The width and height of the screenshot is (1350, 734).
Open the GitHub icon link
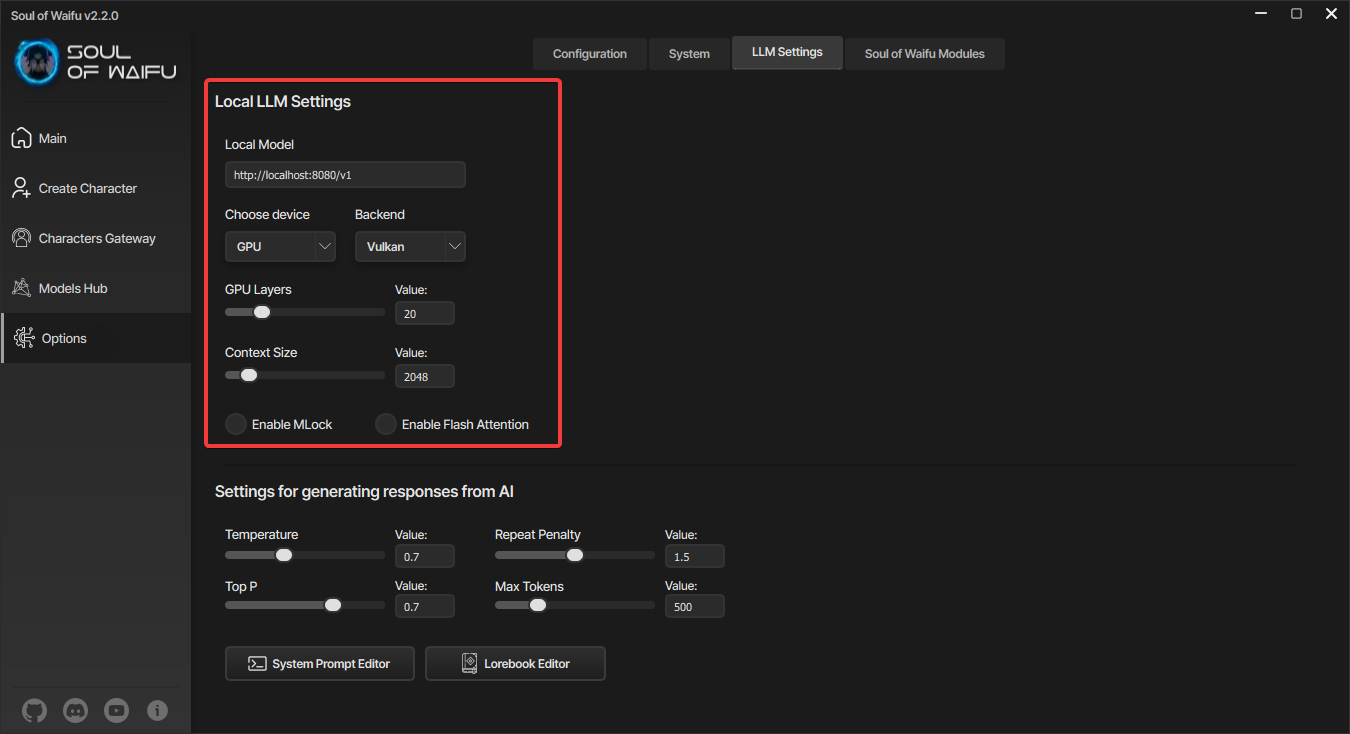[34, 711]
